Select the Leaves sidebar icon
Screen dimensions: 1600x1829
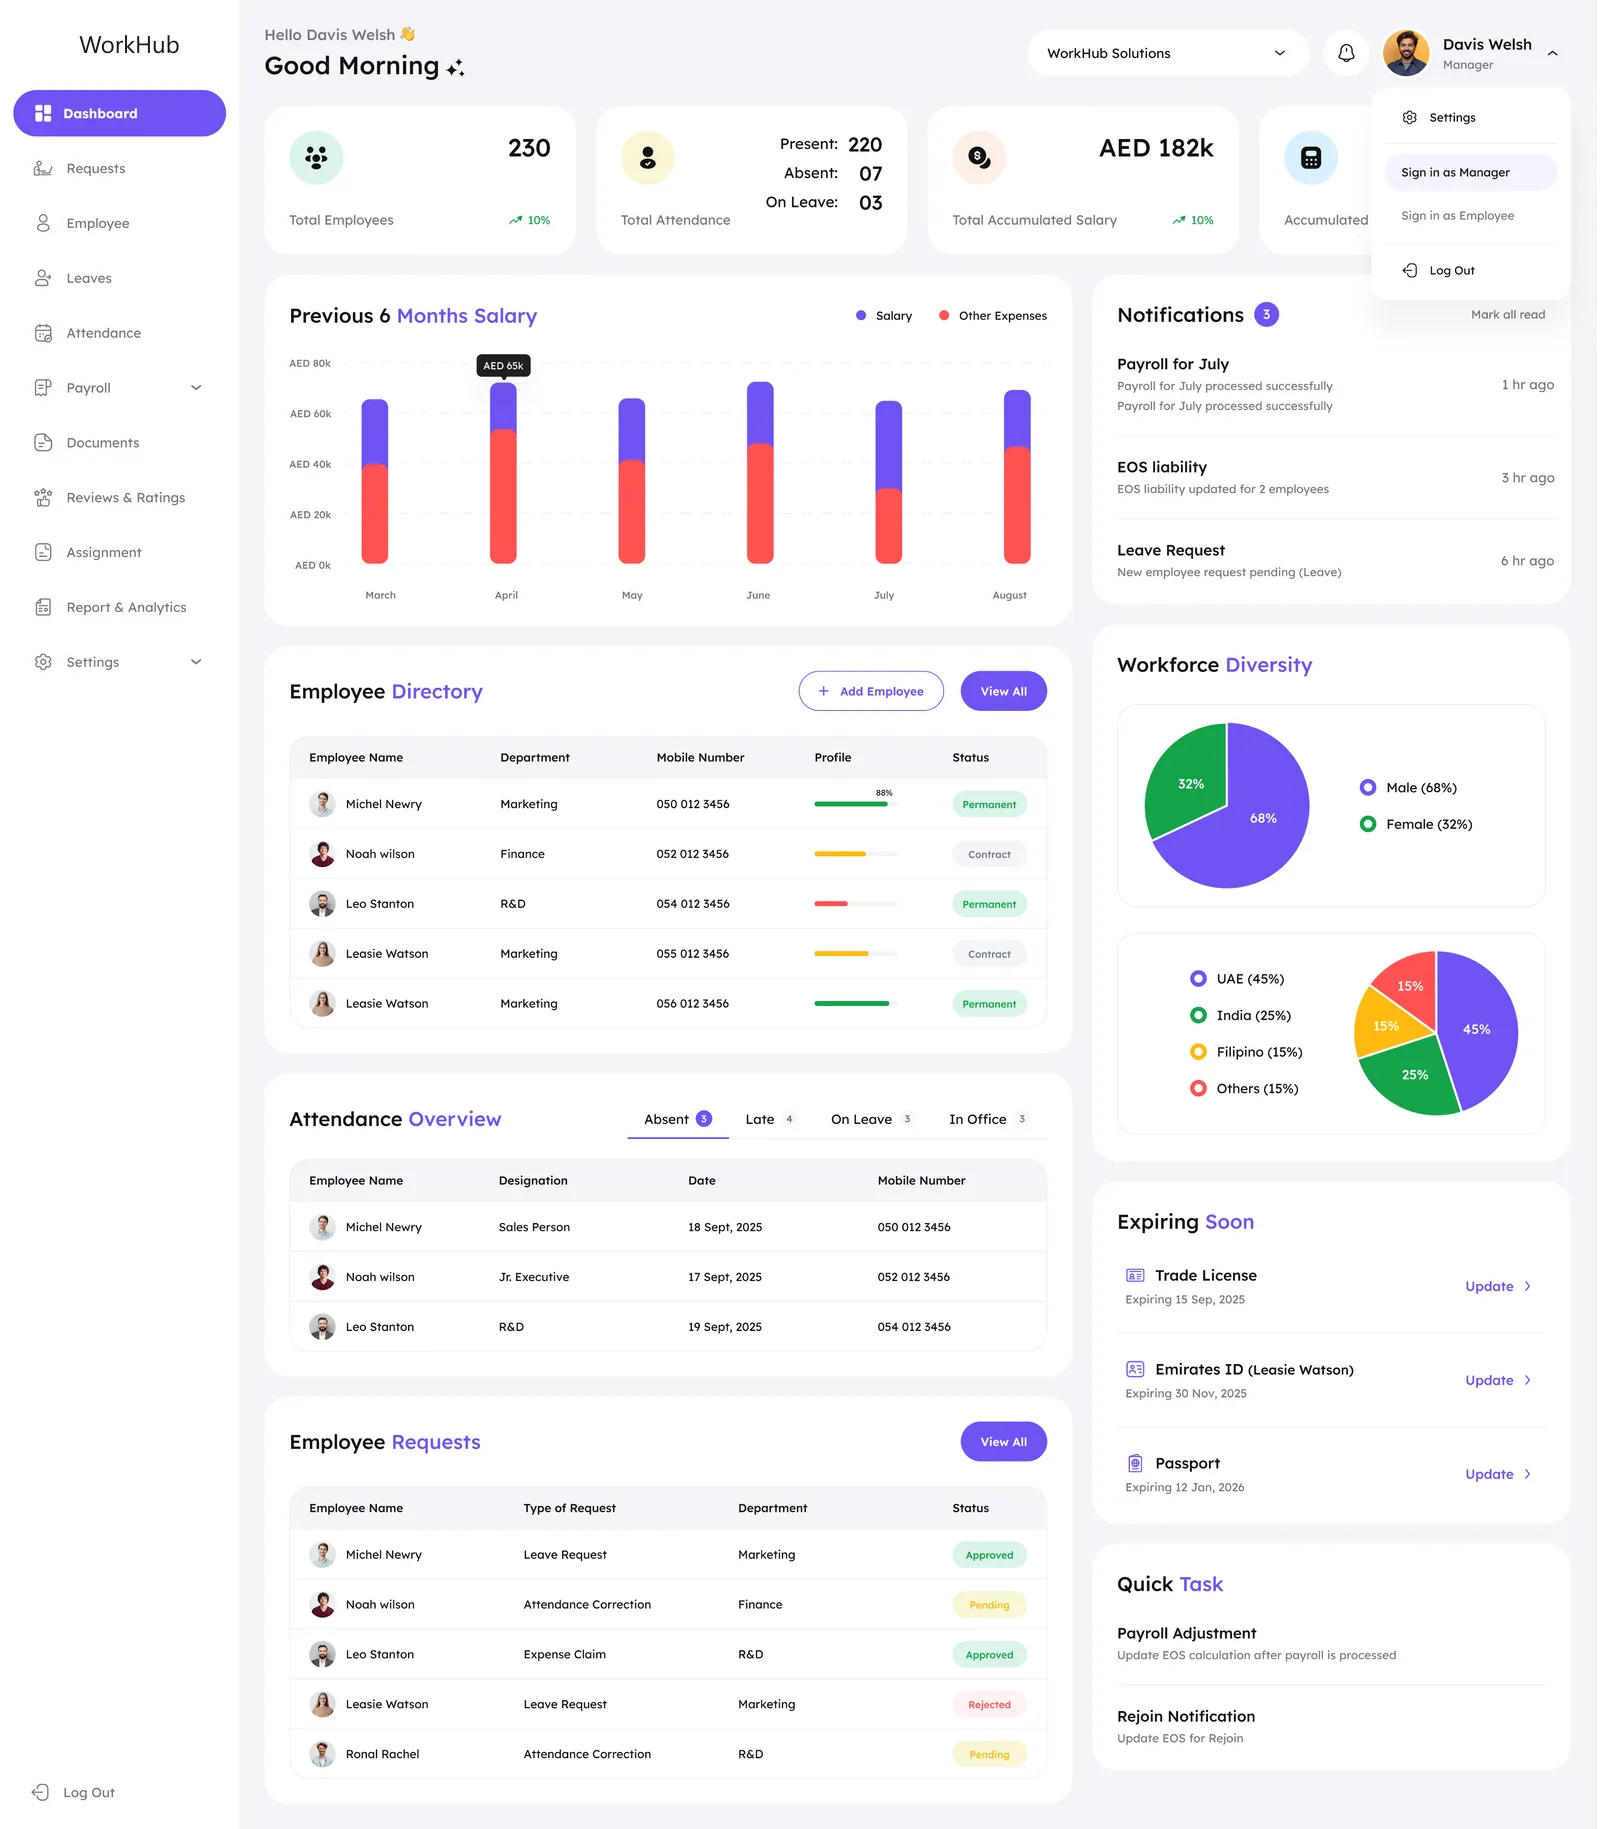43,278
